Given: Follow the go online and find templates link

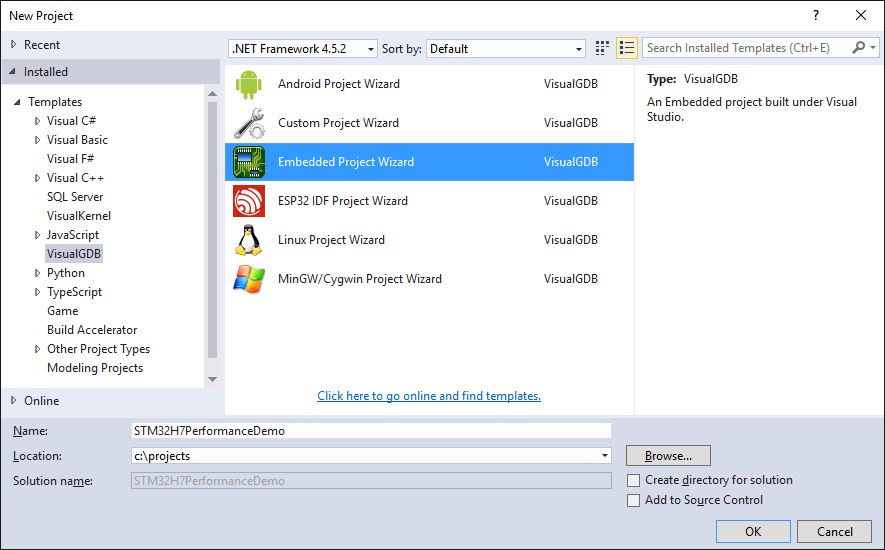Looking at the screenshot, I should pos(429,396).
